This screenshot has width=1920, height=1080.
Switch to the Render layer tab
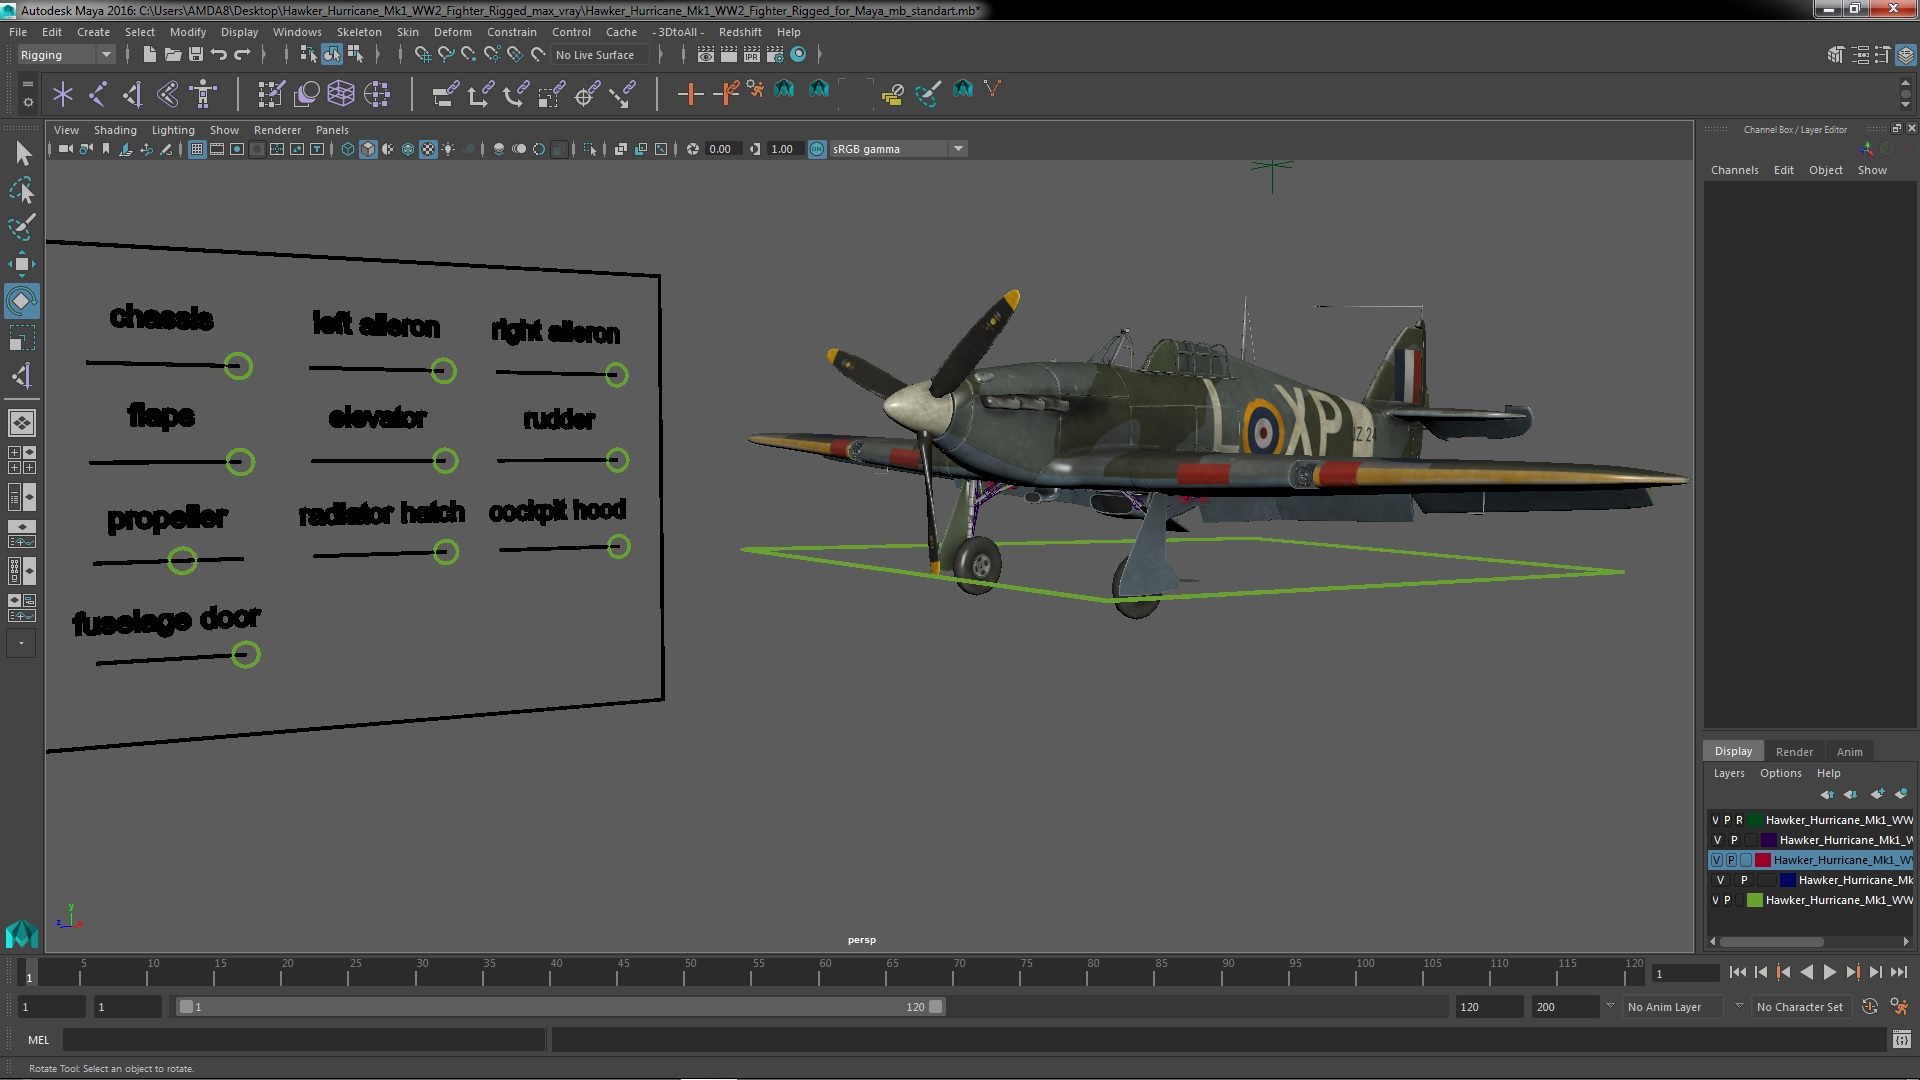pos(1794,752)
